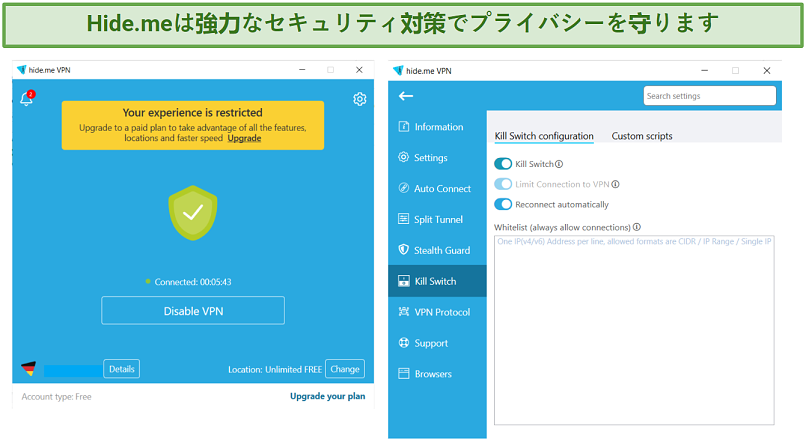Click the Auto Connect sidebar icon
Image resolution: width=806 pixels, height=442 pixels.
click(x=404, y=188)
